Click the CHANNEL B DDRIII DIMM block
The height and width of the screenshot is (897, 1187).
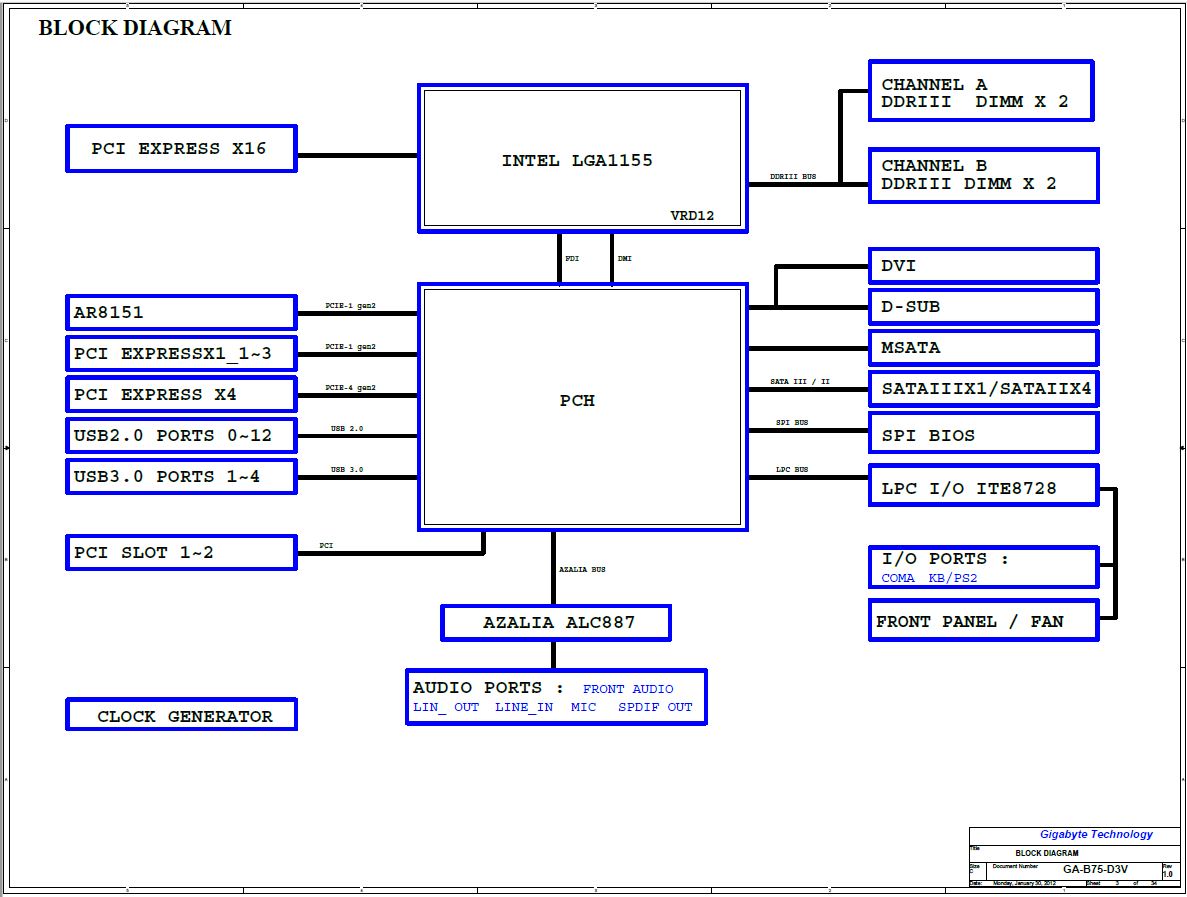[983, 175]
